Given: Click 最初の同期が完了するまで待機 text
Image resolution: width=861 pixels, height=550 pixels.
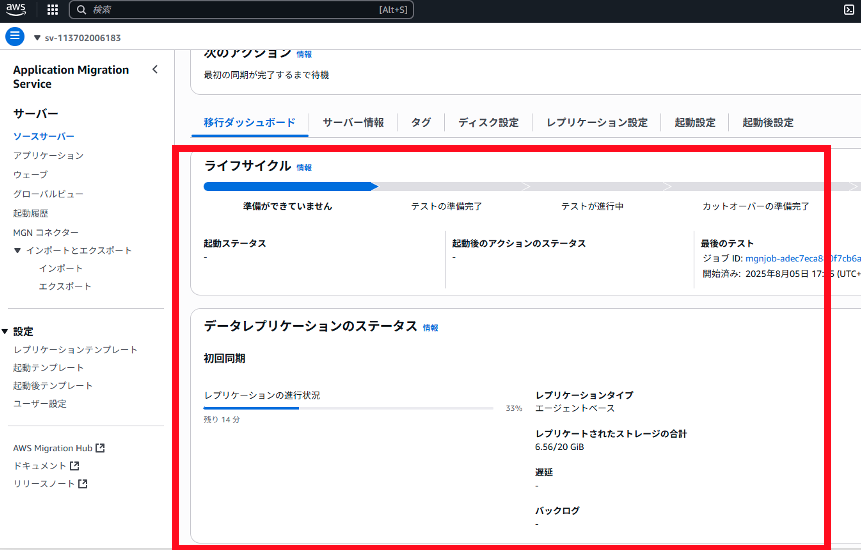Looking at the screenshot, I should click(266, 75).
